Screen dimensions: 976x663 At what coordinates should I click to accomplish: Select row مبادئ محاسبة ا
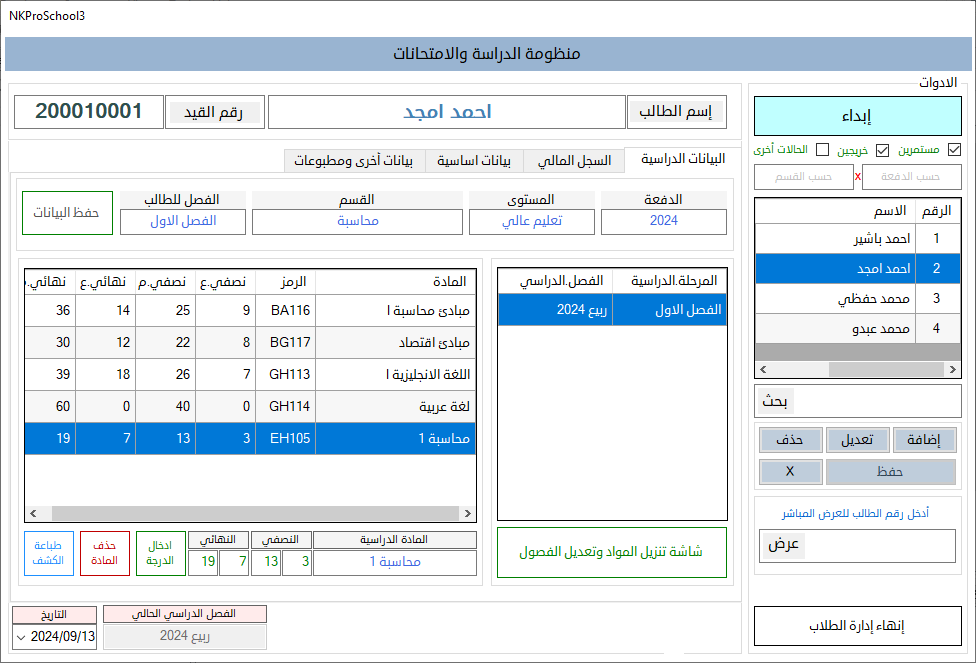tap(250, 311)
